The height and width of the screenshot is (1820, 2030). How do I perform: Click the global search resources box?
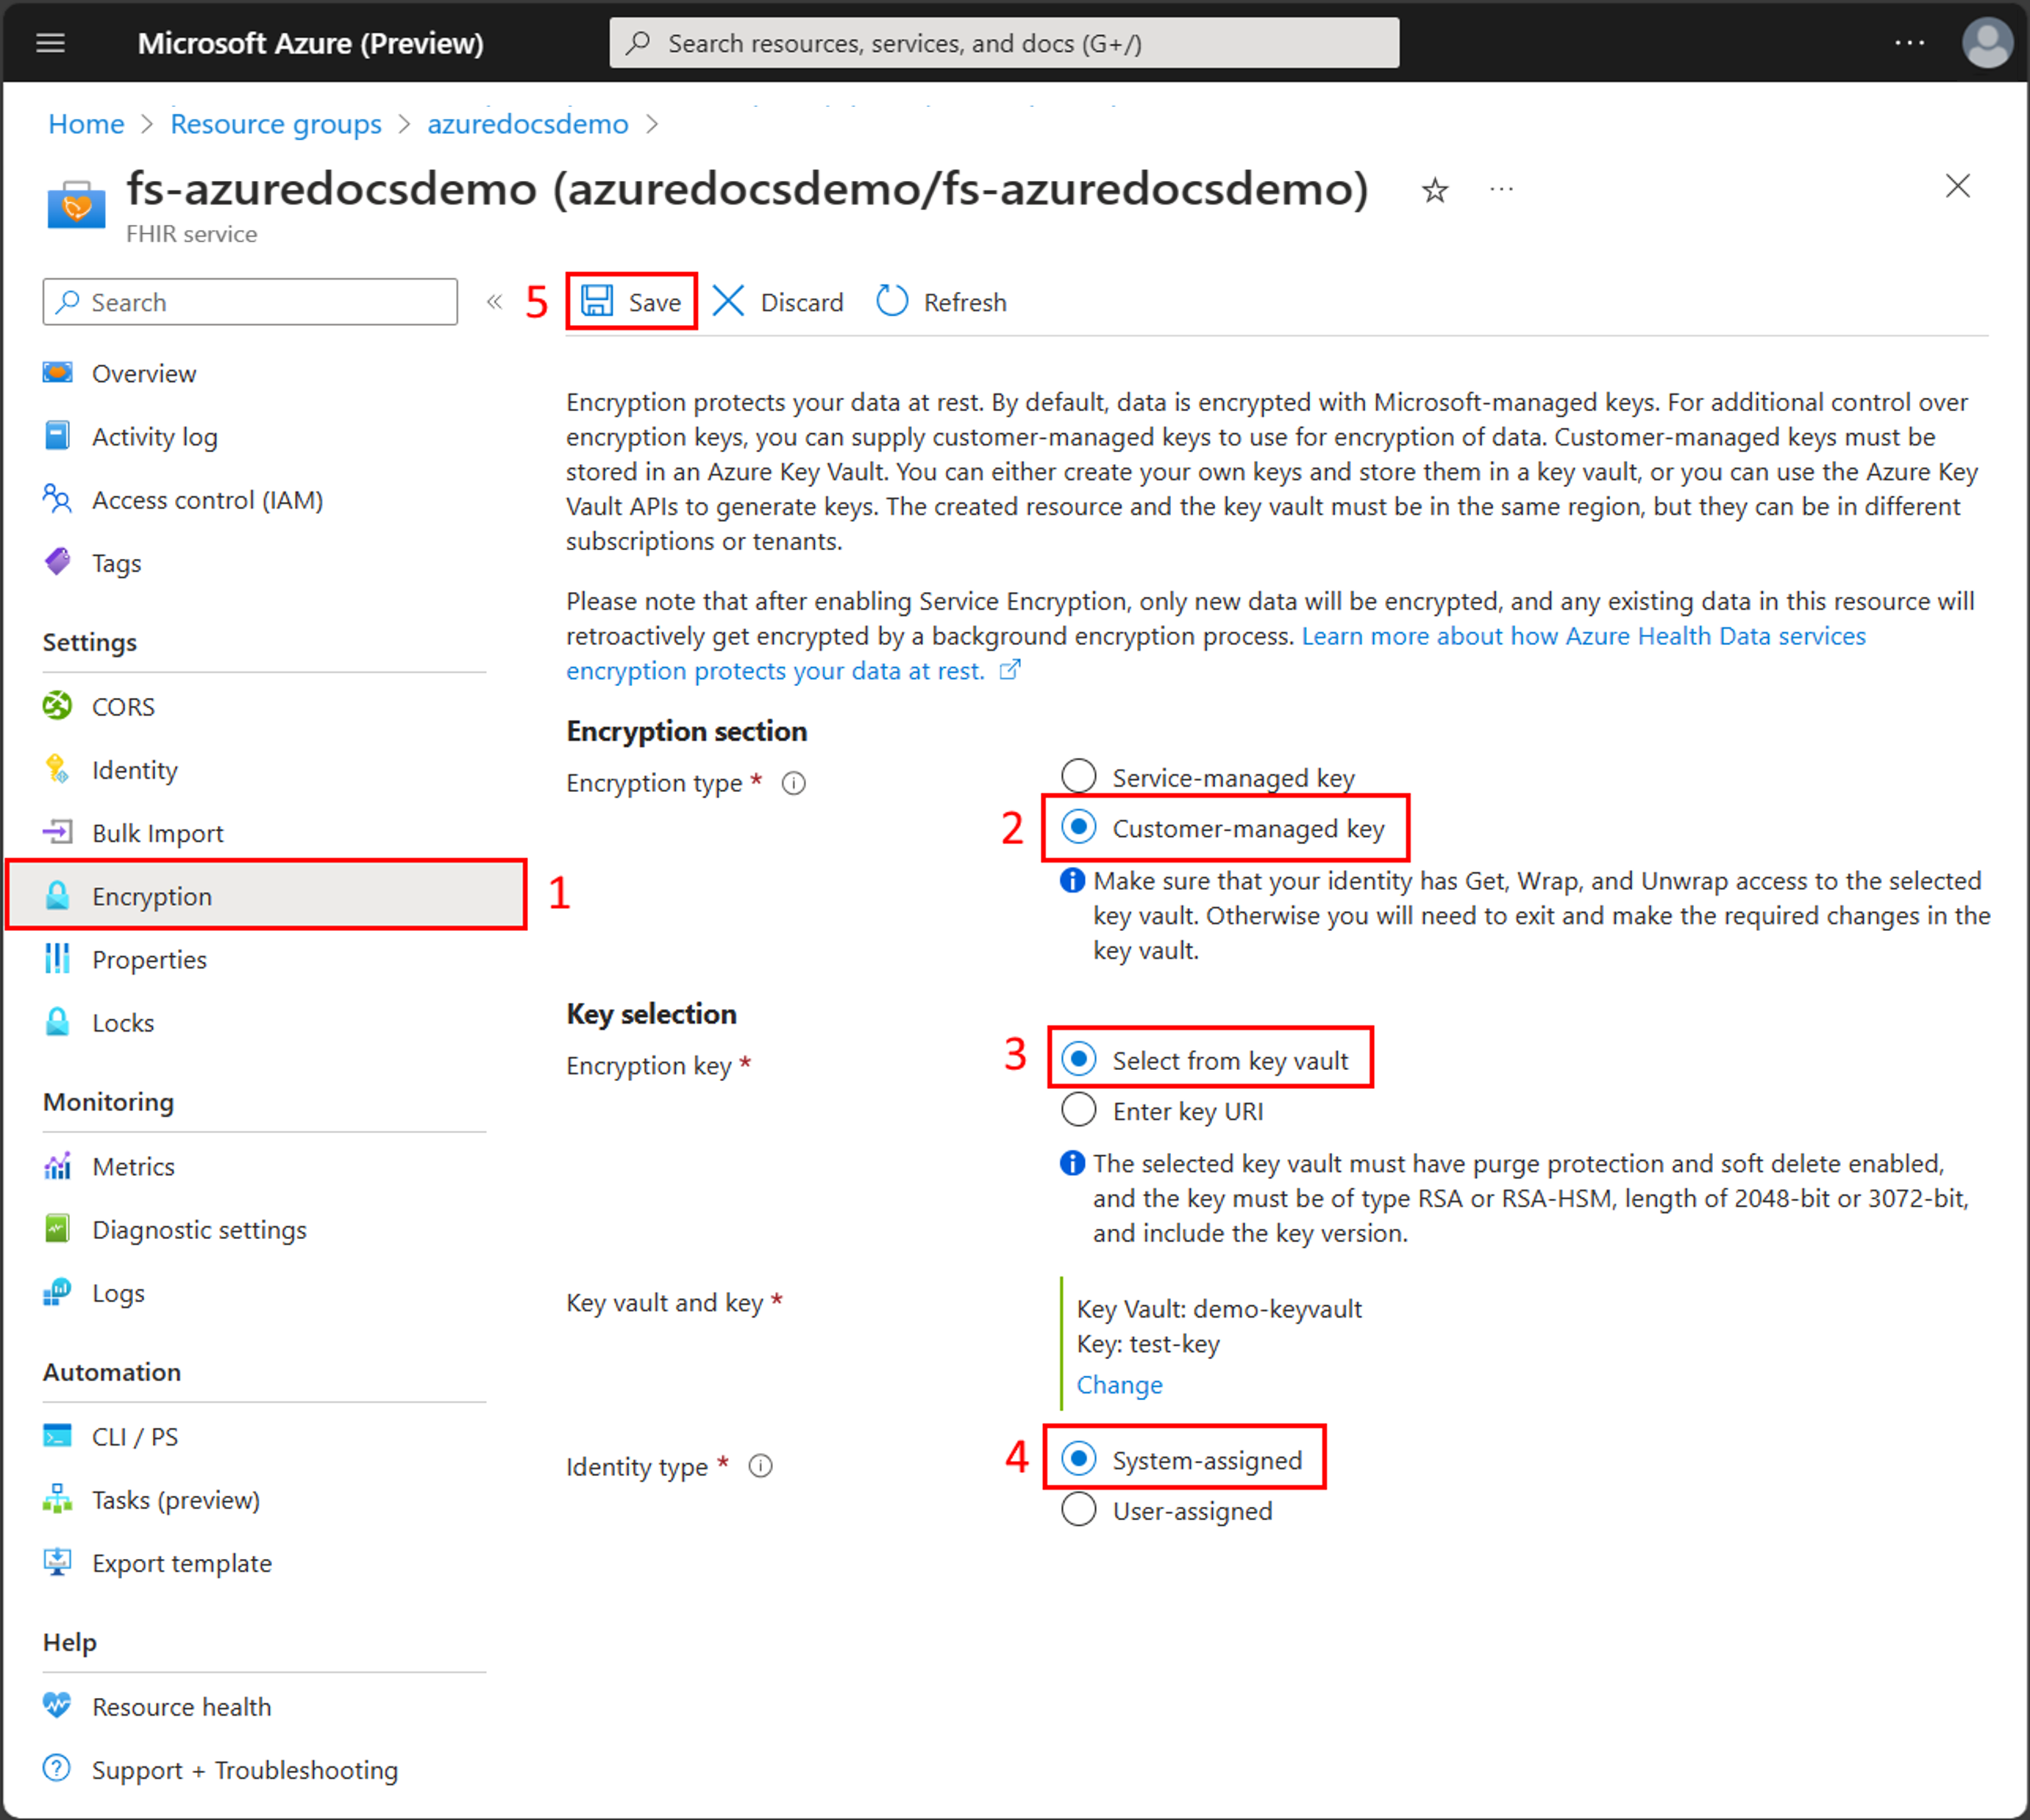[1003, 43]
